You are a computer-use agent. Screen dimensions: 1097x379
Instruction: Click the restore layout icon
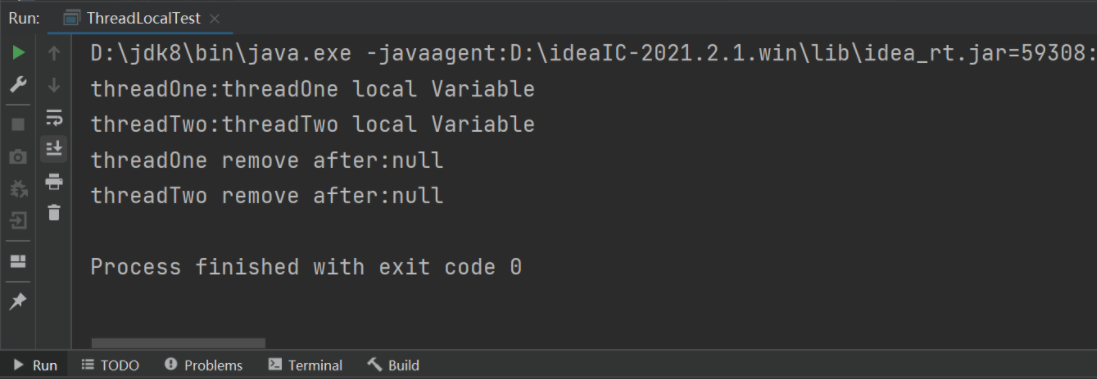click(x=18, y=262)
